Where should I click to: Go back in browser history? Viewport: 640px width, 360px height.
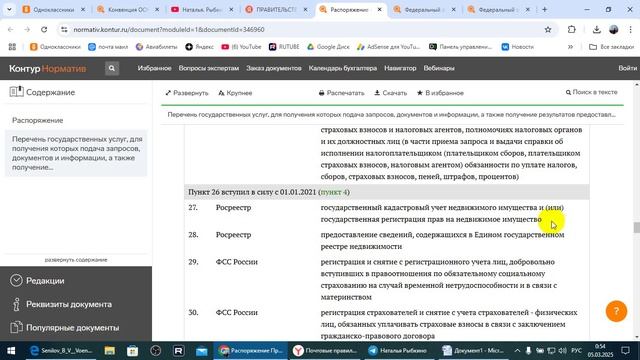click(11, 29)
